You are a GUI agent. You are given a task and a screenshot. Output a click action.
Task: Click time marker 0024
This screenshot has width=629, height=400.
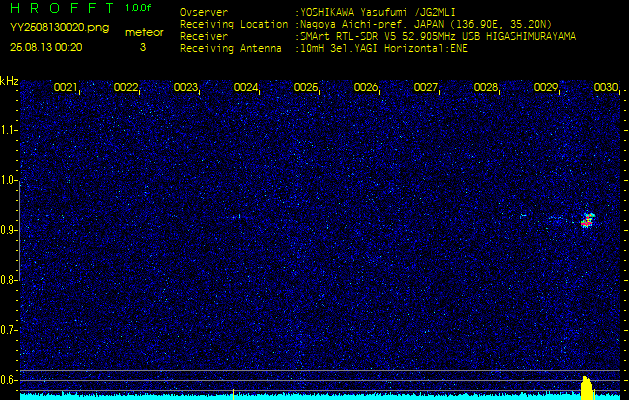pyautogui.click(x=246, y=87)
